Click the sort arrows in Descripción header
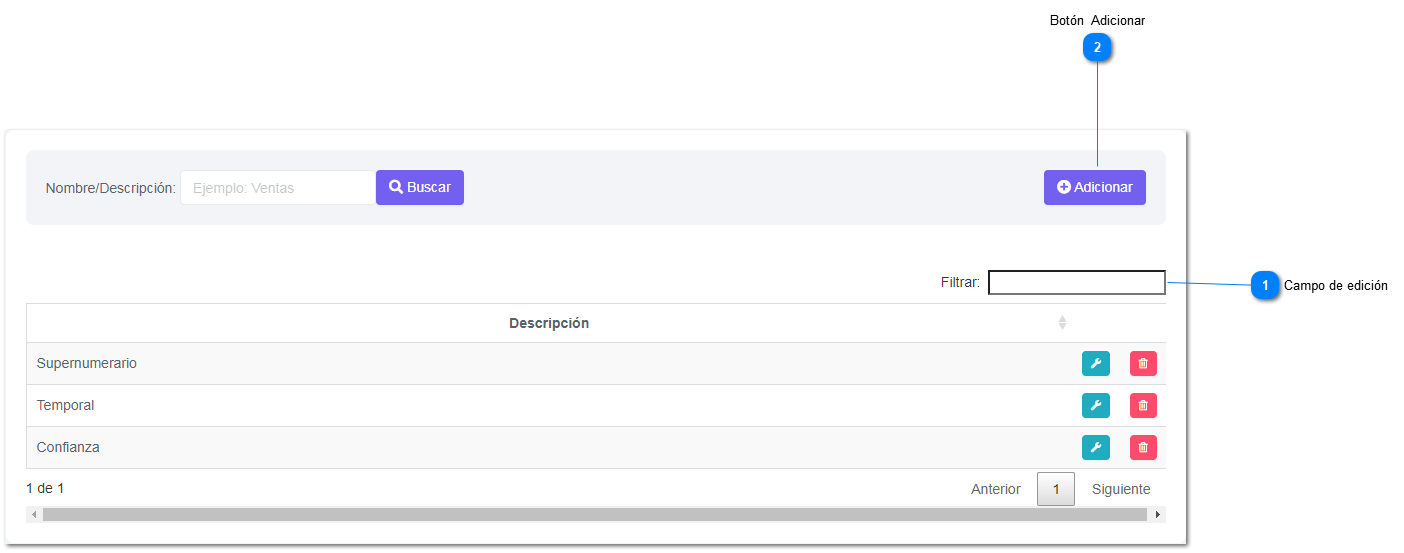Image resolution: width=1404 pixels, height=553 pixels. 1062,323
